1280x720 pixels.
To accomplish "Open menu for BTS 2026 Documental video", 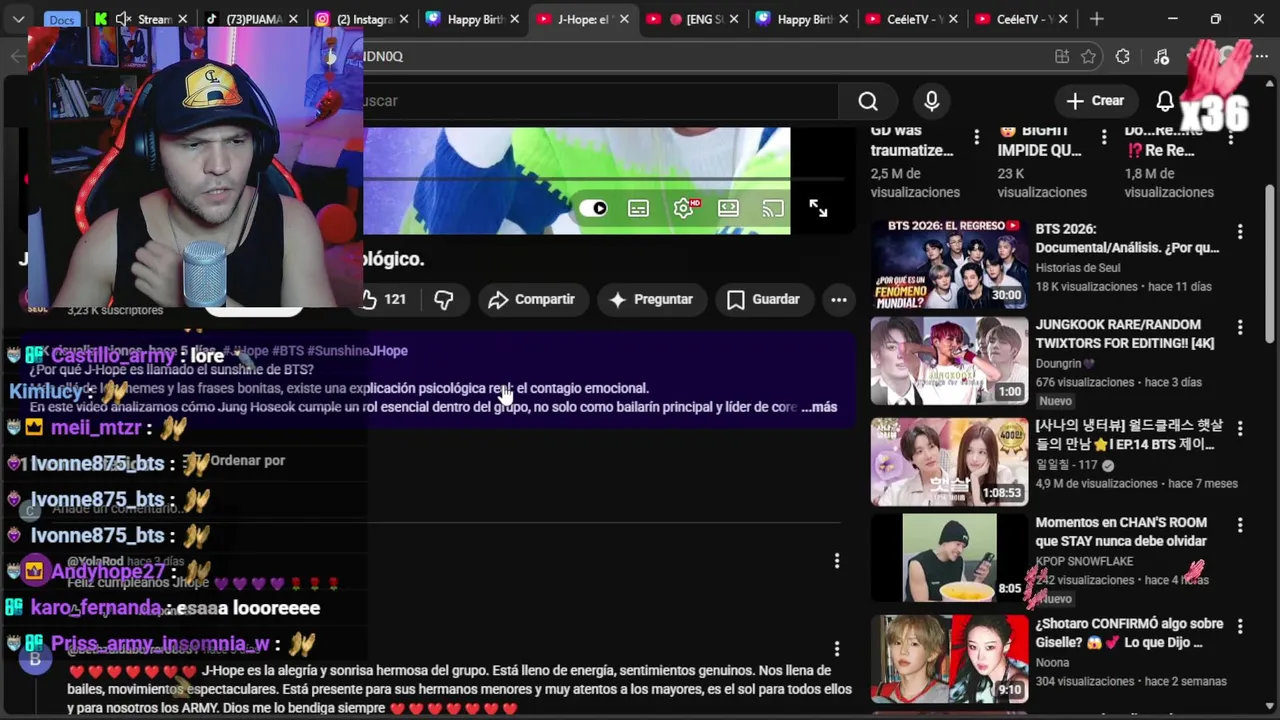I will [x=1240, y=232].
